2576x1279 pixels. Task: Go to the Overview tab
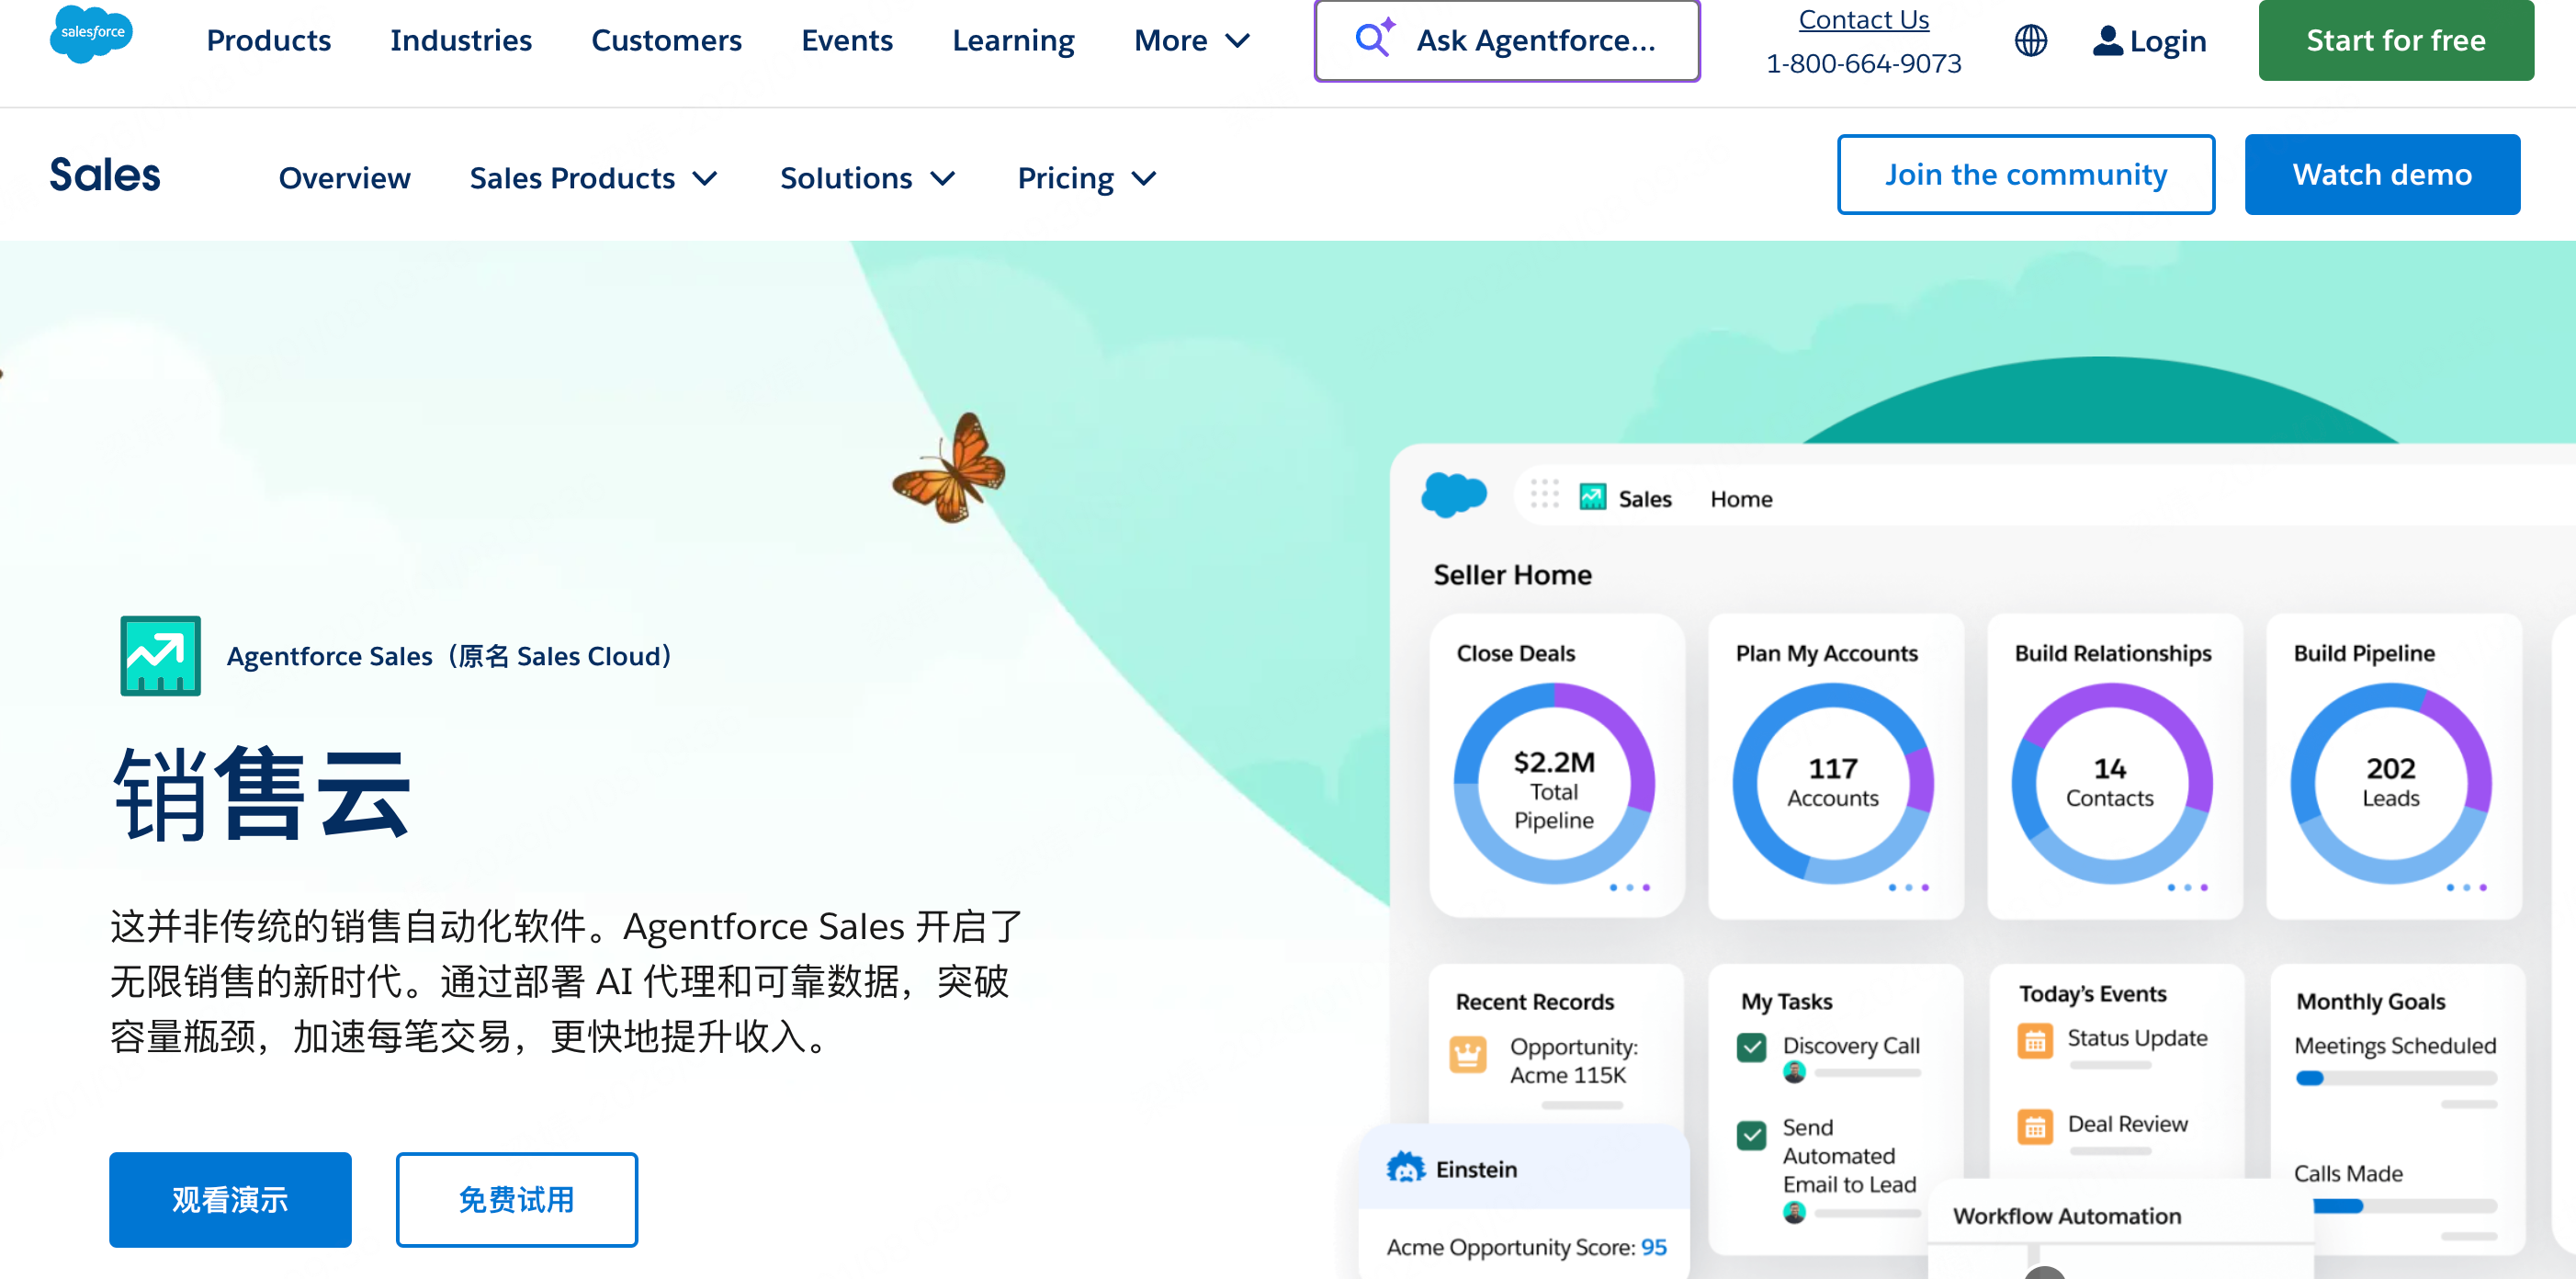coord(344,178)
